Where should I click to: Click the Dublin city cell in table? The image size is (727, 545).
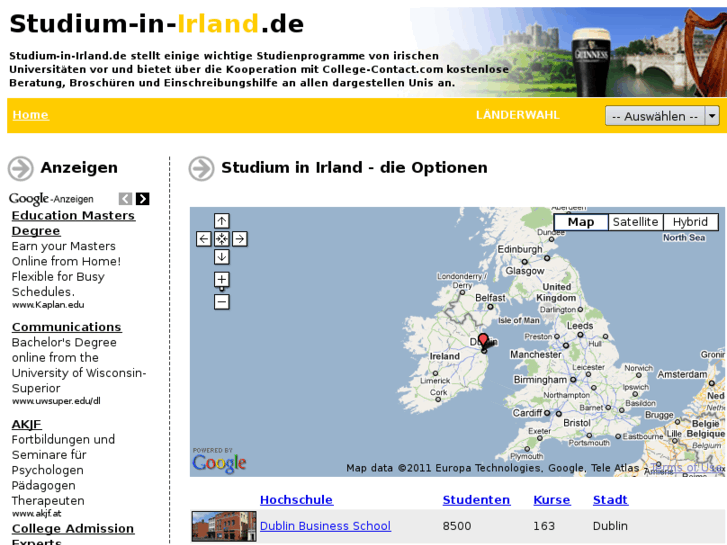(x=610, y=526)
